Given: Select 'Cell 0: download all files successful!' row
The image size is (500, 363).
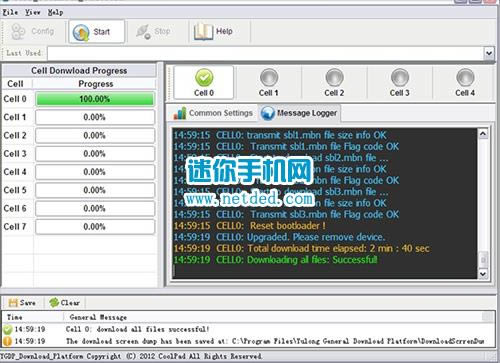Looking at the screenshot, I should pyautogui.click(x=248, y=329).
